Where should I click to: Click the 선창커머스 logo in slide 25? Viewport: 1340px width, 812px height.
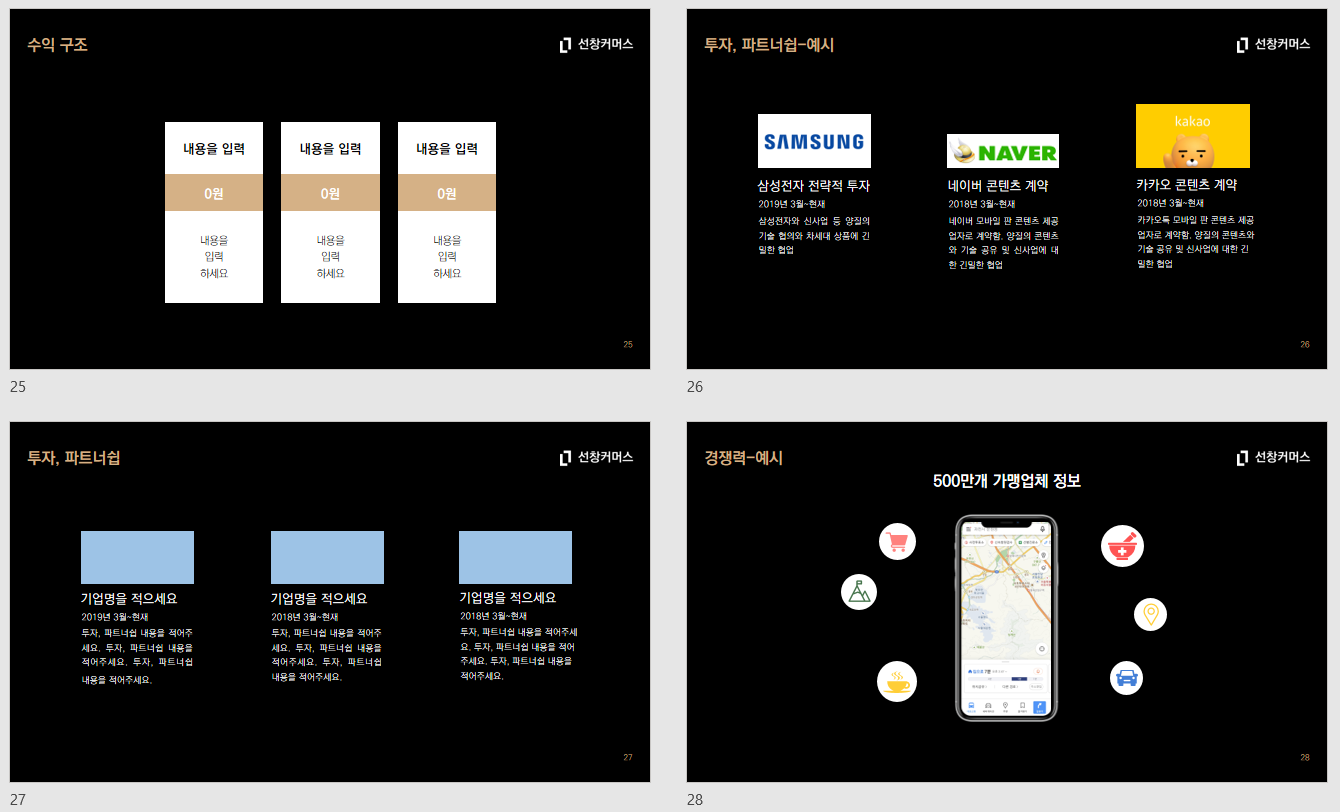point(597,44)
